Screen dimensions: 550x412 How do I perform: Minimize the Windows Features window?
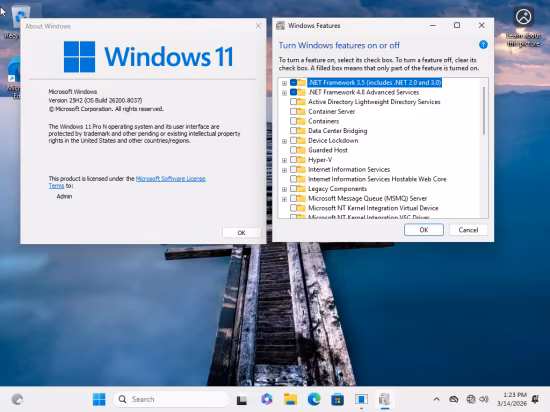pos(433,25)
